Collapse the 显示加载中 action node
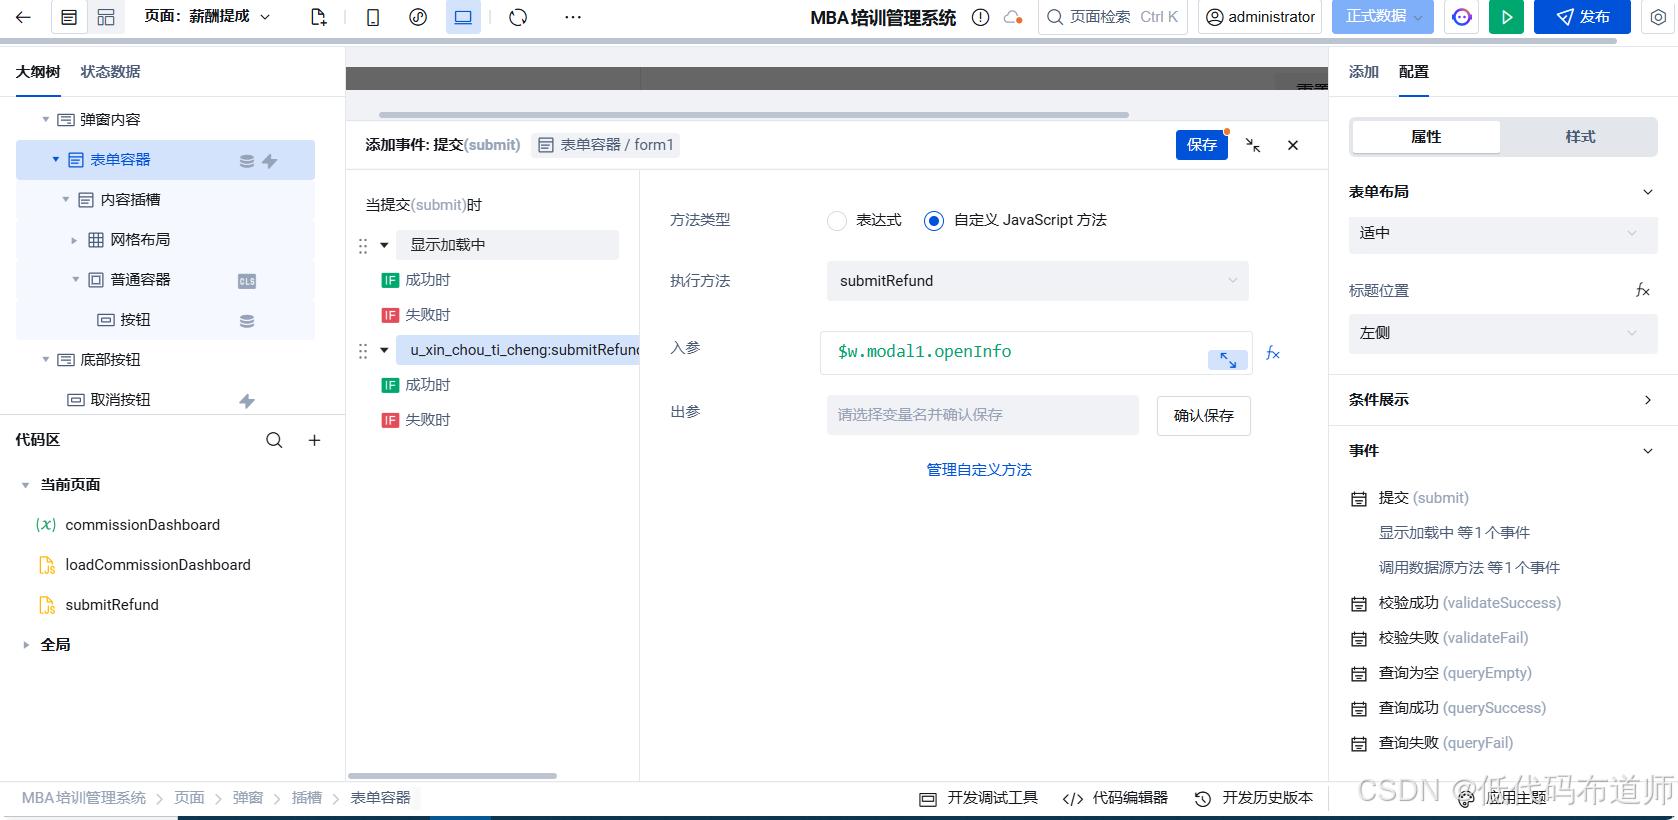1678x820 pixels. [384, 245]
